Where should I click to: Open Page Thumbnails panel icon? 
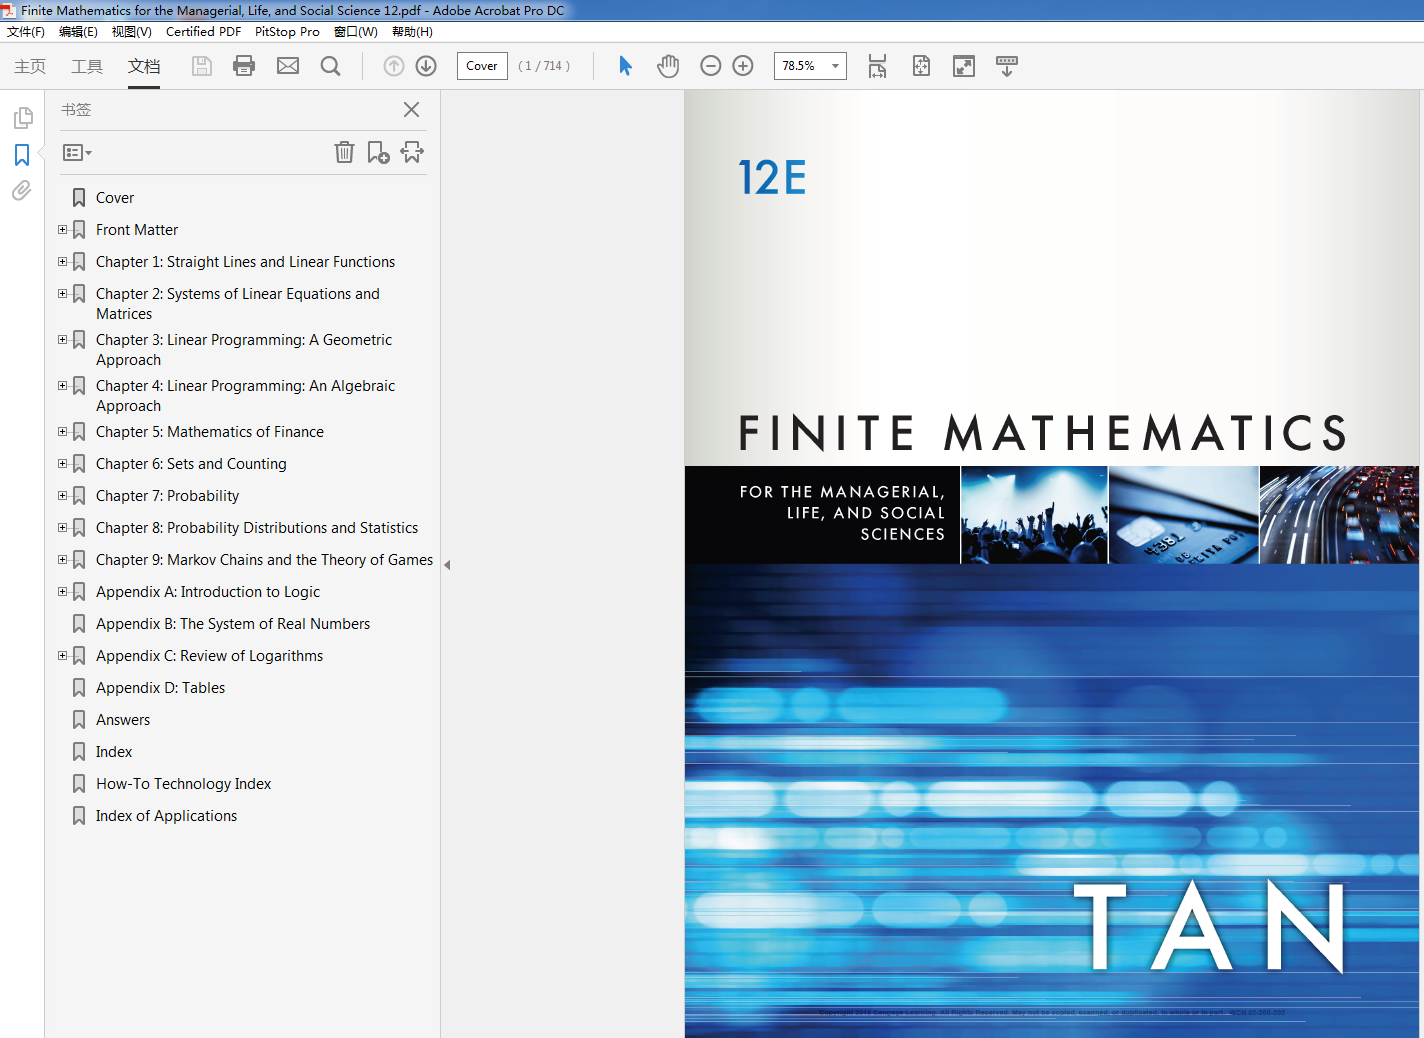pyautogui.click(x=22, y=118)
